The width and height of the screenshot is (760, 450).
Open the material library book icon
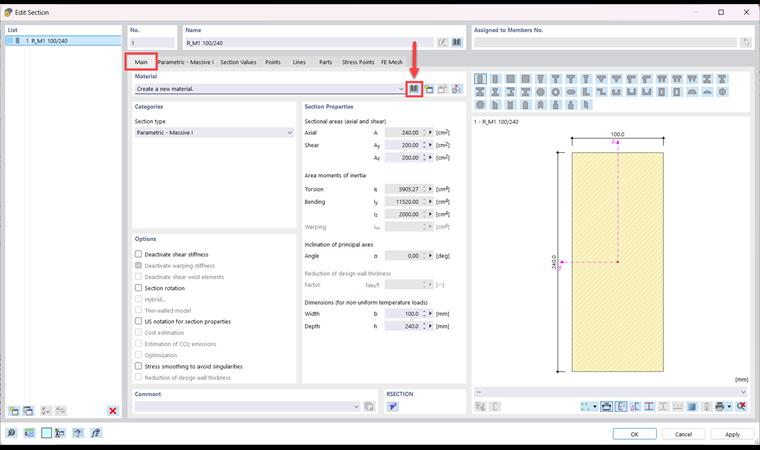point(414,89)
